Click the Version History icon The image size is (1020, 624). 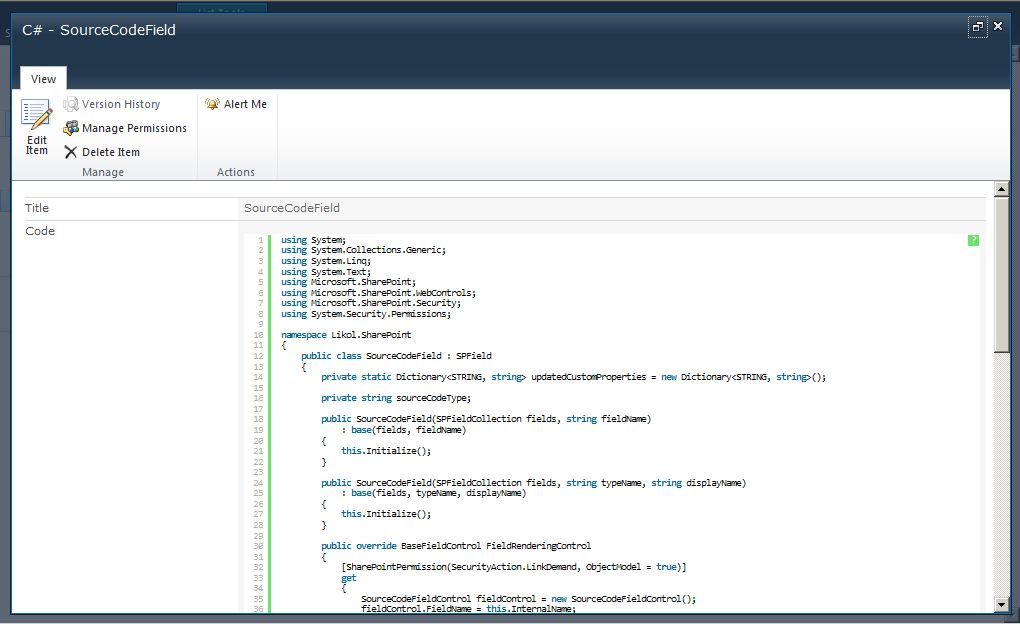click(x=70, y=104)
